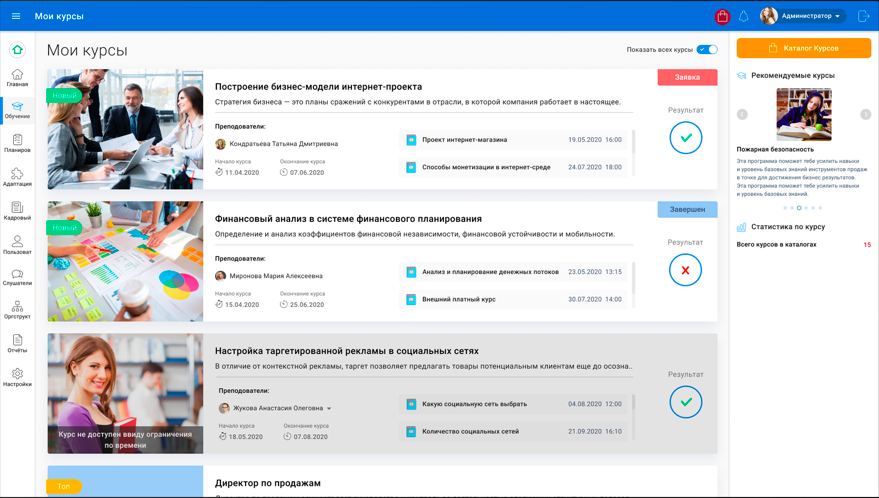Viewport: 879px width, 498px height.
Task: Open Настройки in the sidebar
Action: [x=17, y=378]
